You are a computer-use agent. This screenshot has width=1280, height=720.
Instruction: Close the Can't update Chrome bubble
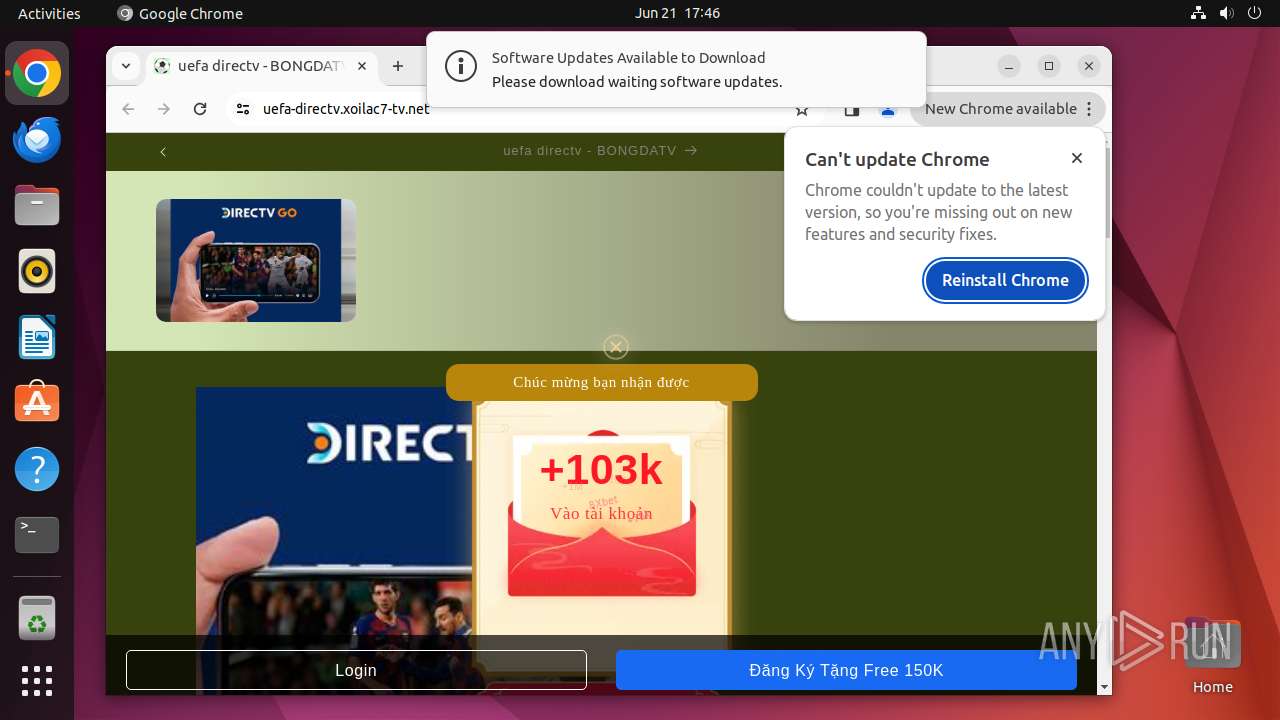click(1077, 158)
